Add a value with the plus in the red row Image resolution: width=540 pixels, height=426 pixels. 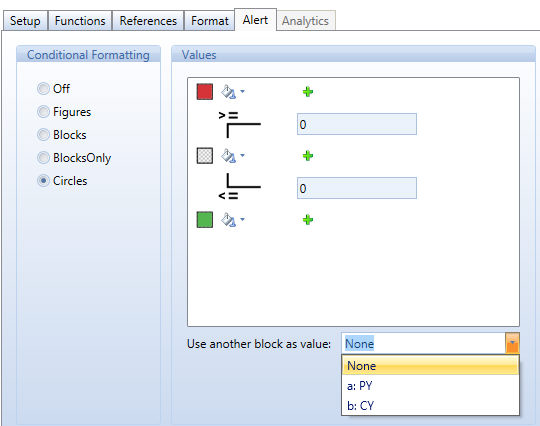[308, 92]
